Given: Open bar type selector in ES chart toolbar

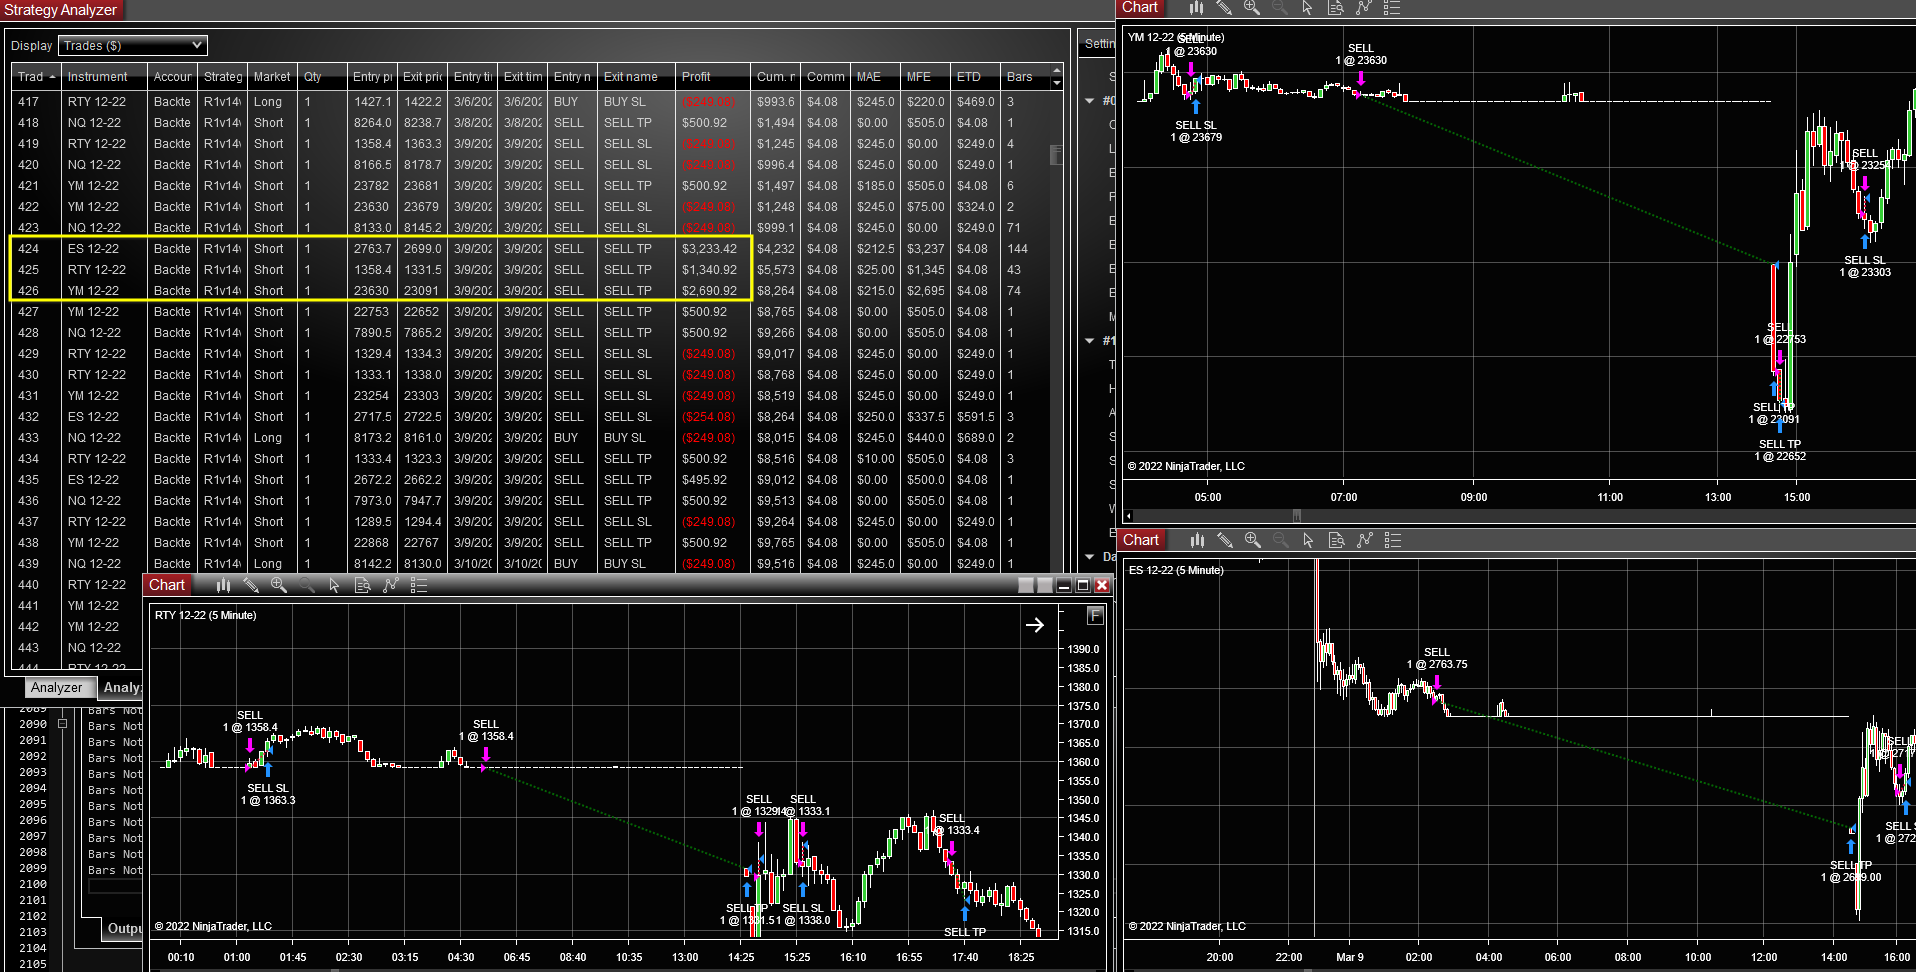Looking at the screenshot, I should [x=1197, y=540].
